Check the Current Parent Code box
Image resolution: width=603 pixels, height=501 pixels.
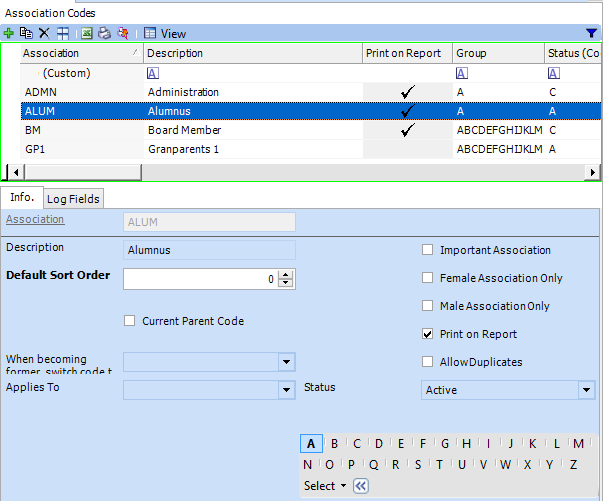tap(130, 321)
